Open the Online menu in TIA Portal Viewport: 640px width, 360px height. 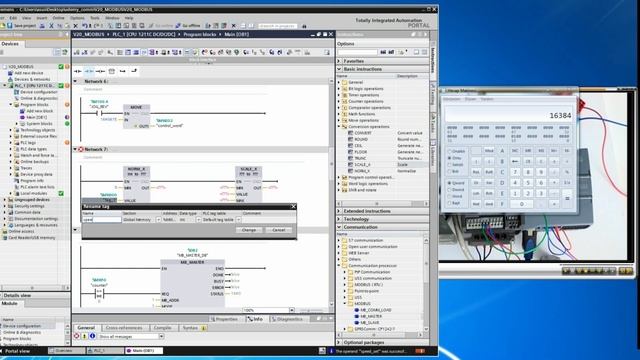tap(58, 18)
